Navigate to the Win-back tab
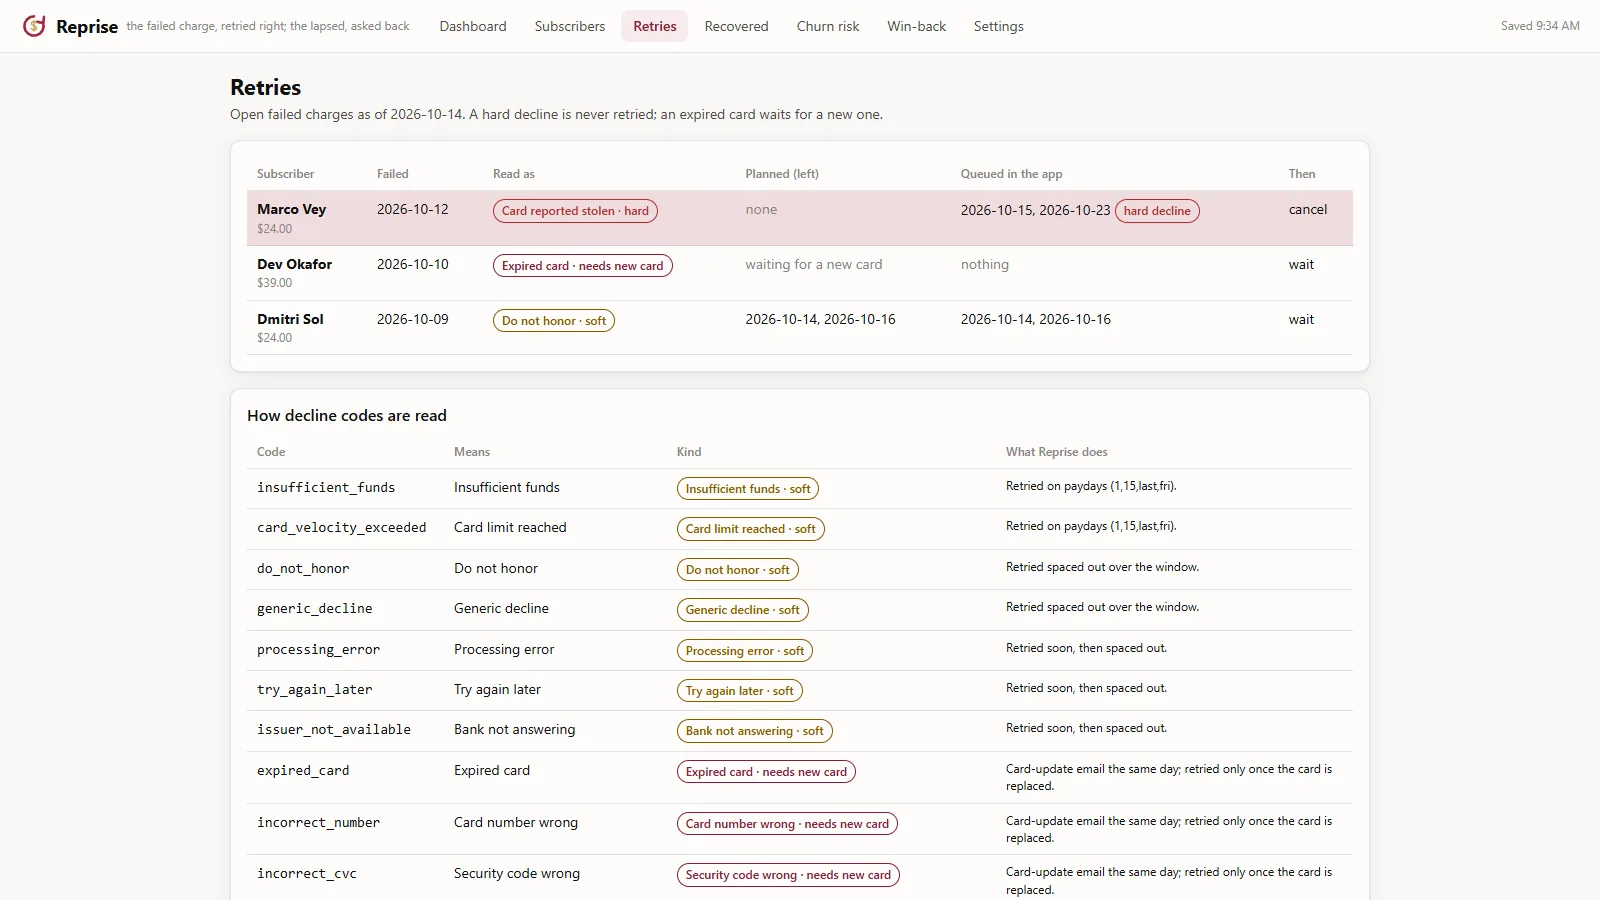Viewport: 1600px width, 900px height. click(x=916, y=26)
